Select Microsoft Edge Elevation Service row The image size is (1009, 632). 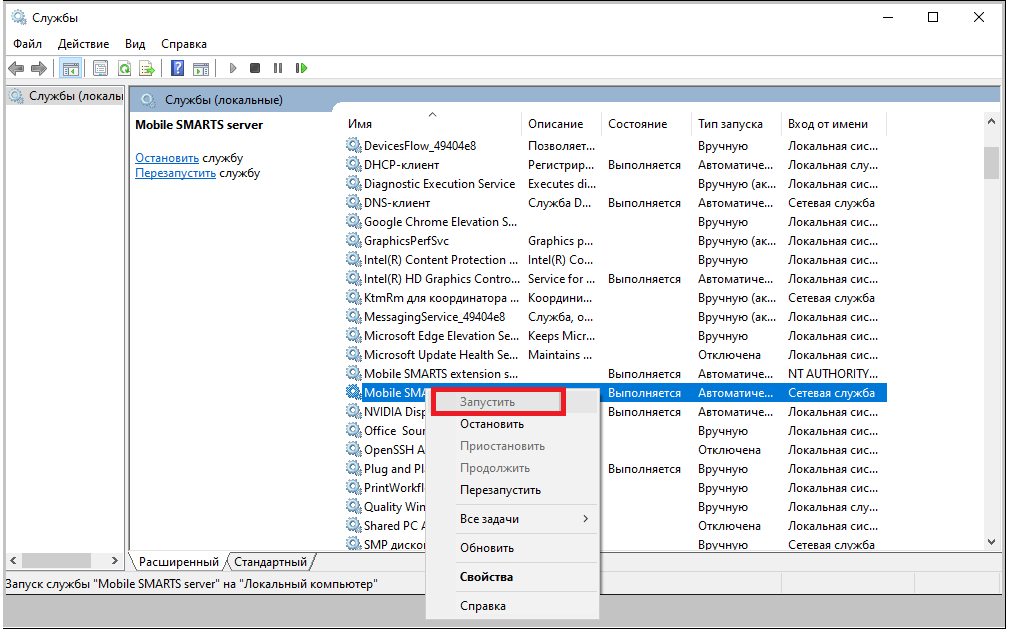pos(616,336)
